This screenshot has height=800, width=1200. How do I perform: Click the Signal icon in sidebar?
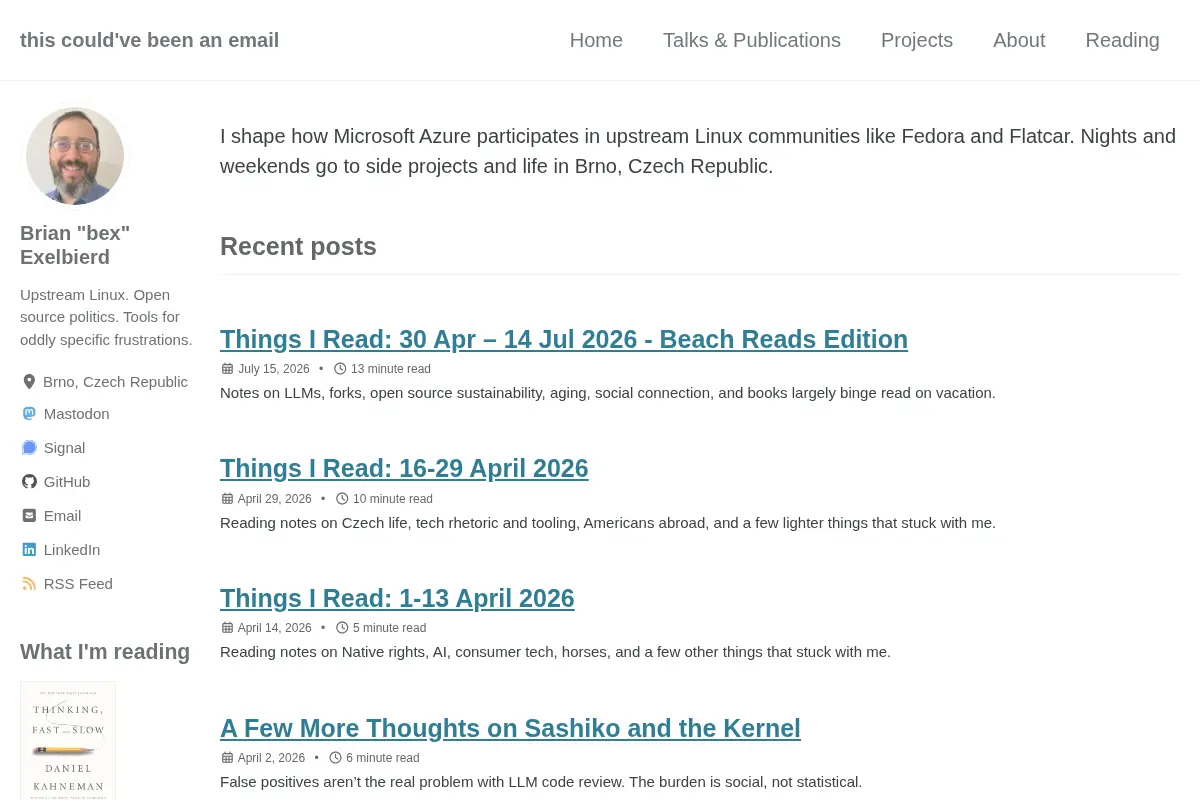(x=29, y=448)
